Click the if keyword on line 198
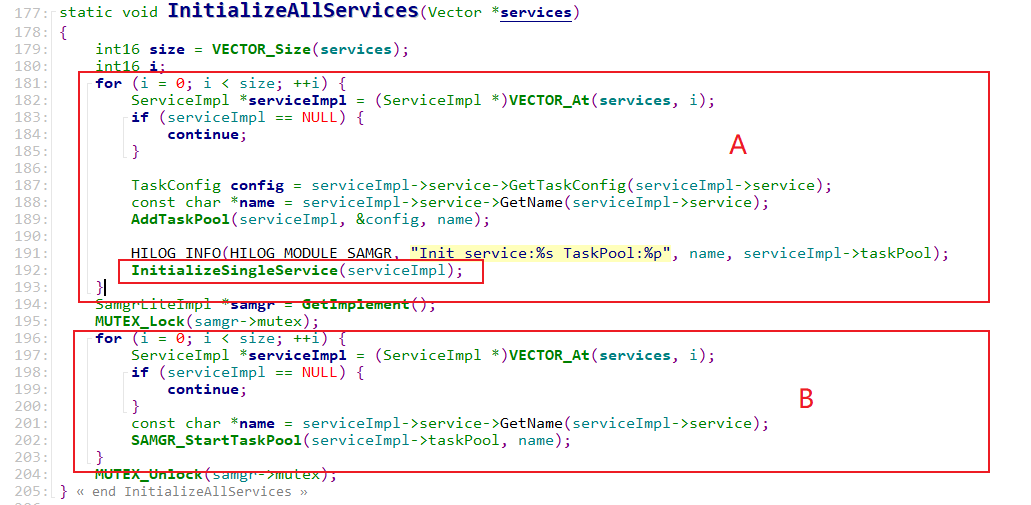 tap(139, 373)
